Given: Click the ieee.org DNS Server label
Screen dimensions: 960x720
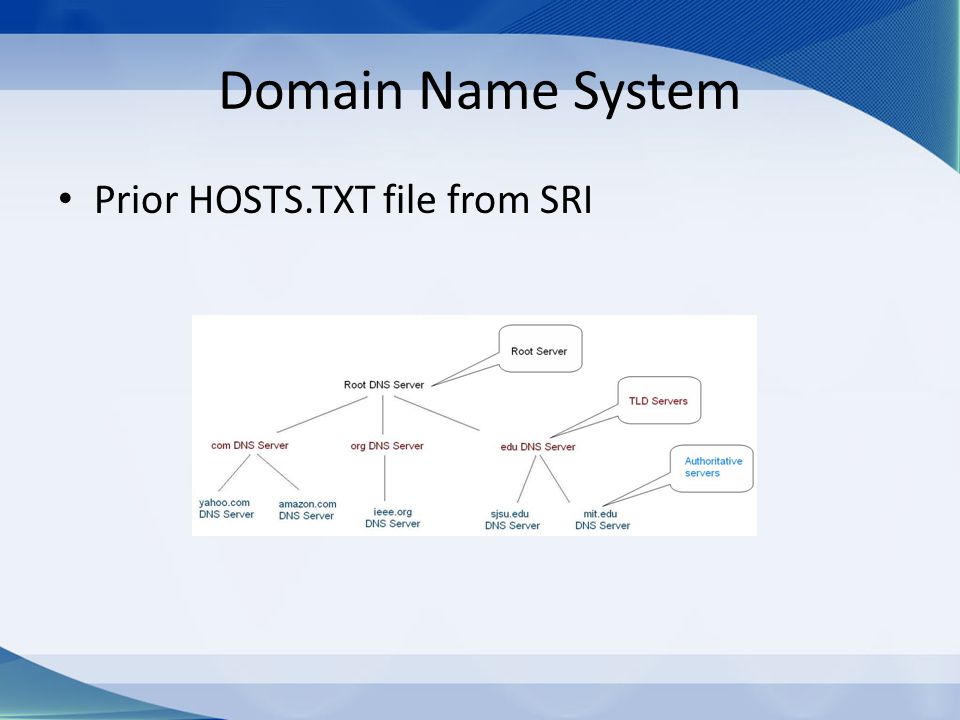Looking at the screenshot, I should (392, 517).
